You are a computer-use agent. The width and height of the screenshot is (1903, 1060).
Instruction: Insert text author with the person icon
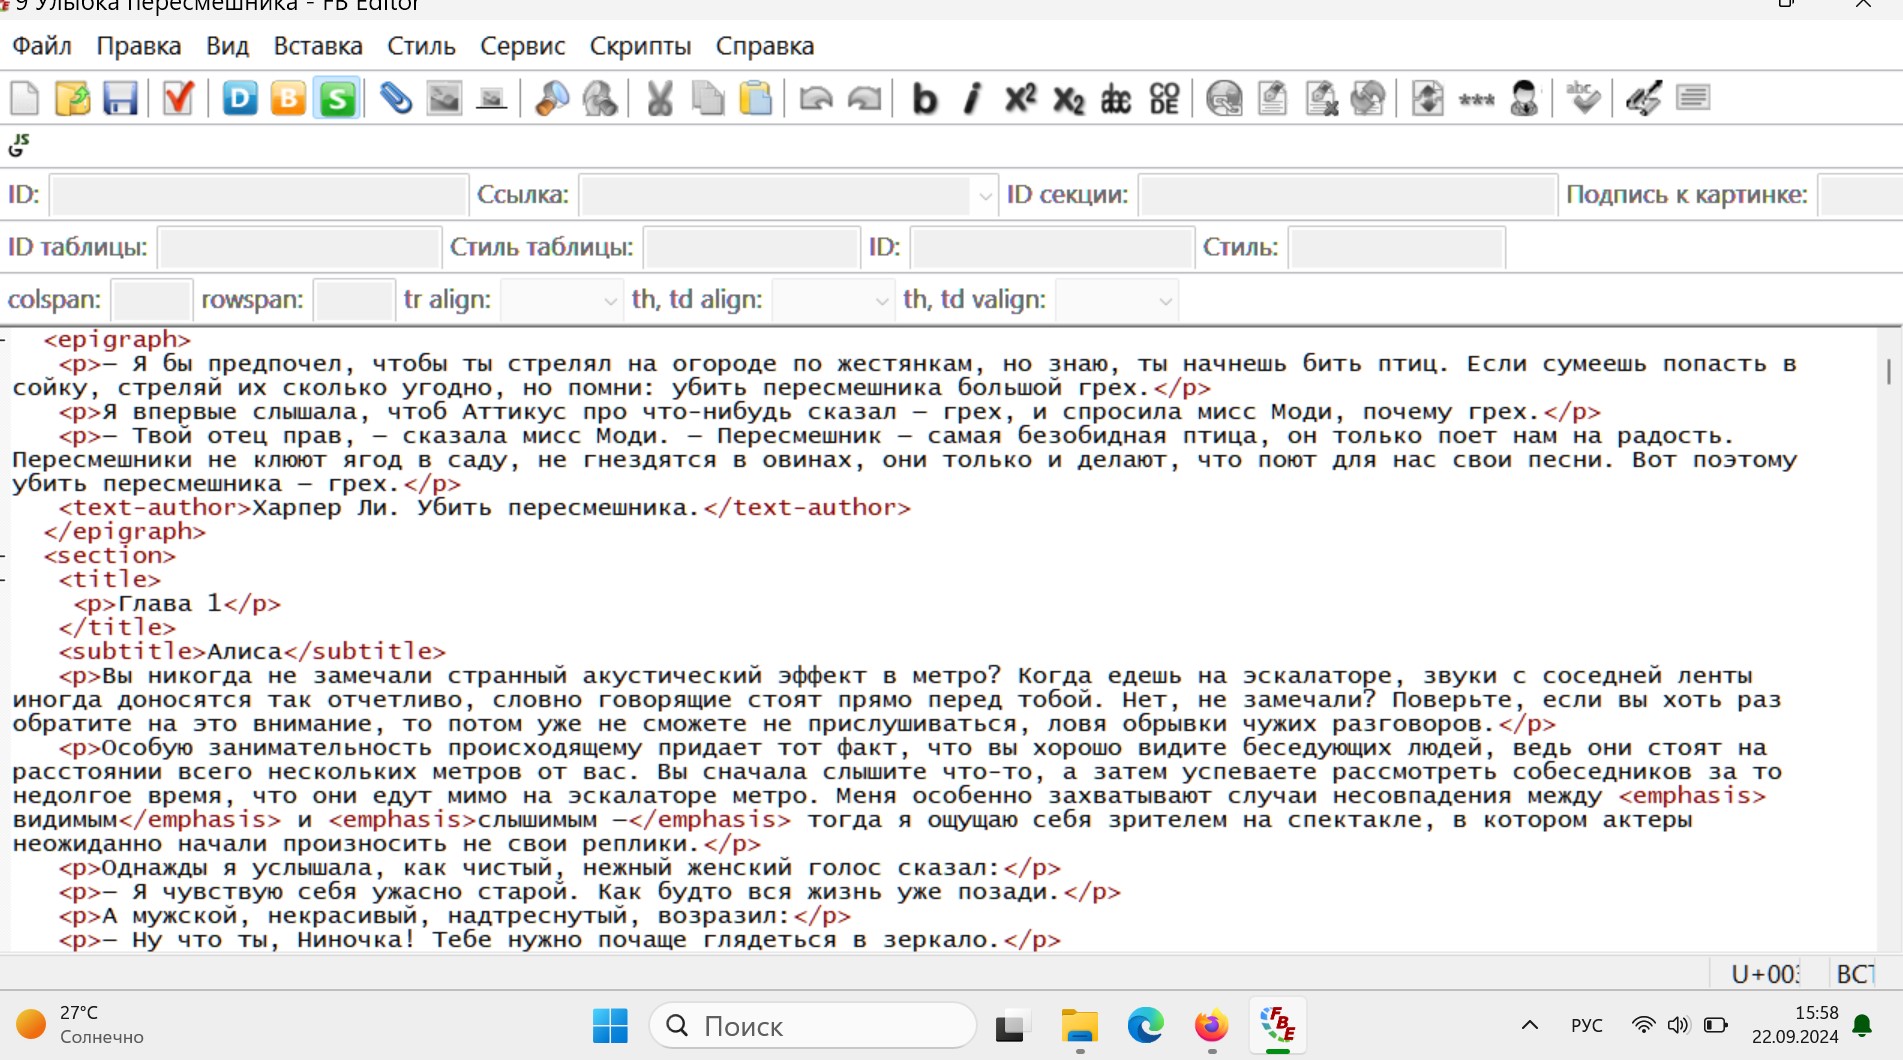1524,98
